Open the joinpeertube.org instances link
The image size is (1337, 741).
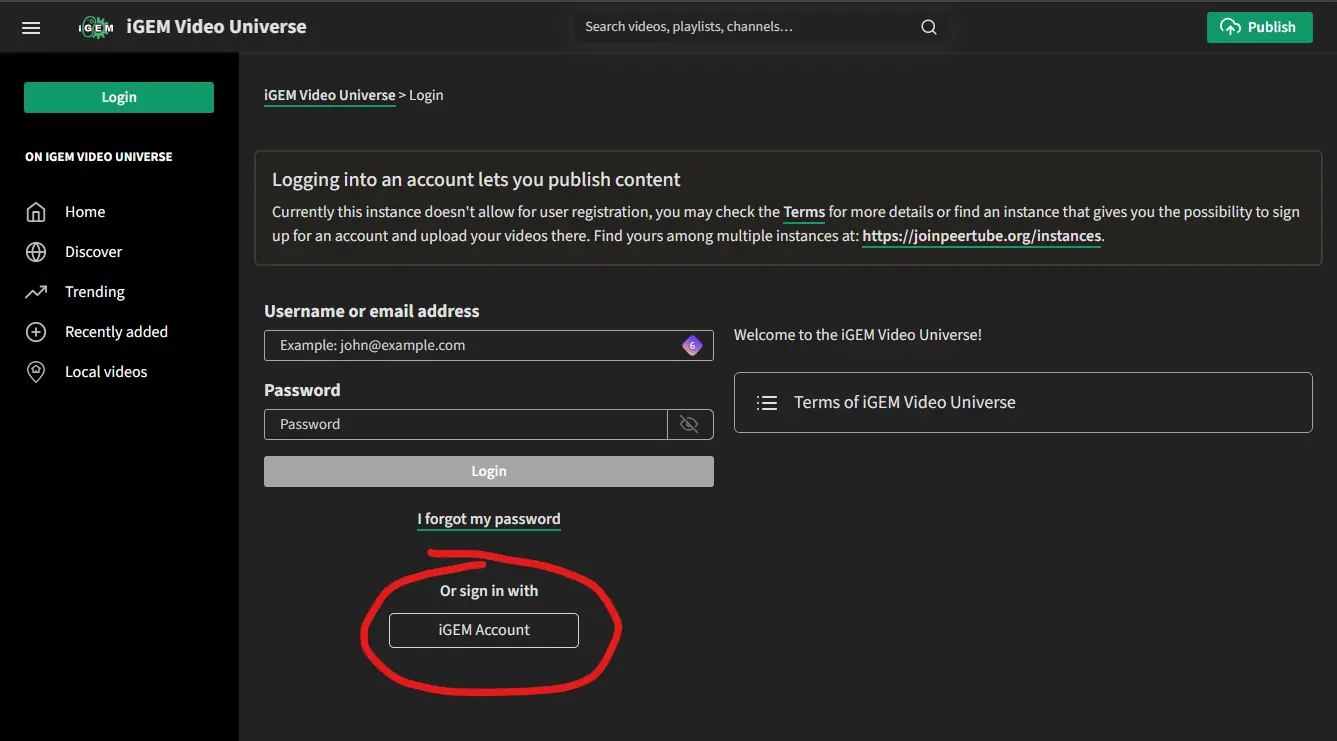coord(981,237)
